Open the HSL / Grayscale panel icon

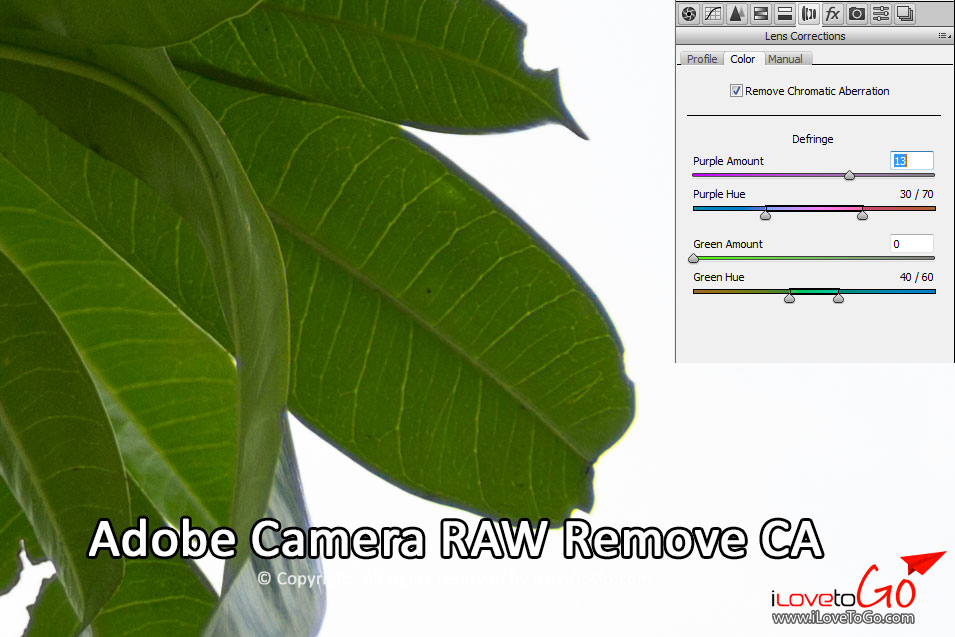pyautogui.click(x=761, y=13)
